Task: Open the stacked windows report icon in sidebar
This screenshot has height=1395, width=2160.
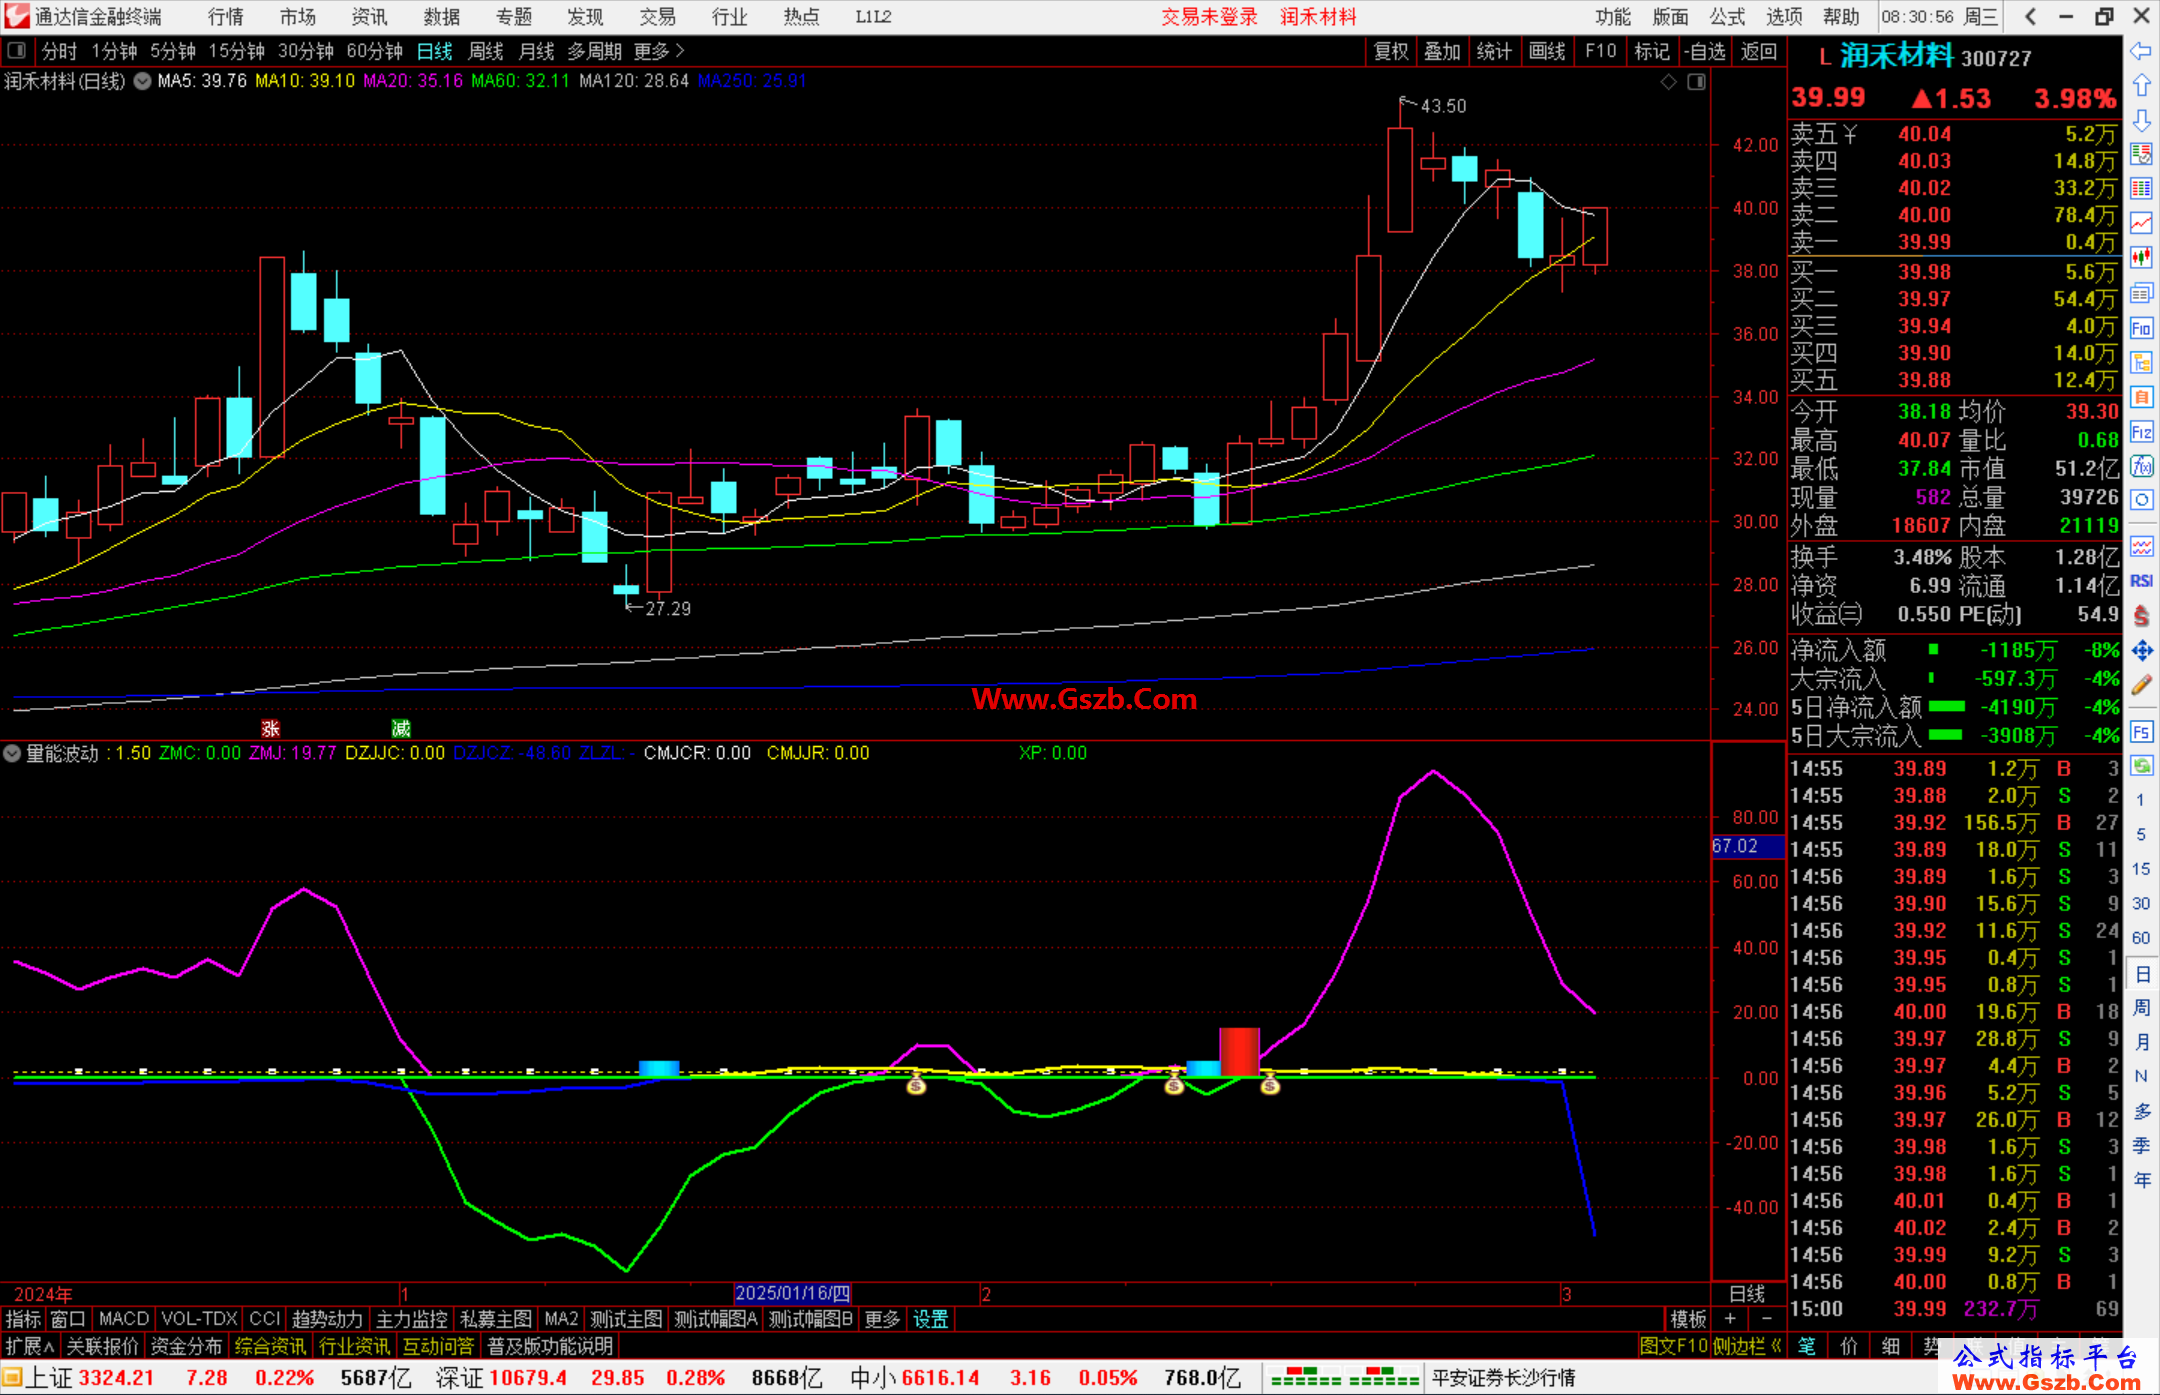Action: point(2141,293)
